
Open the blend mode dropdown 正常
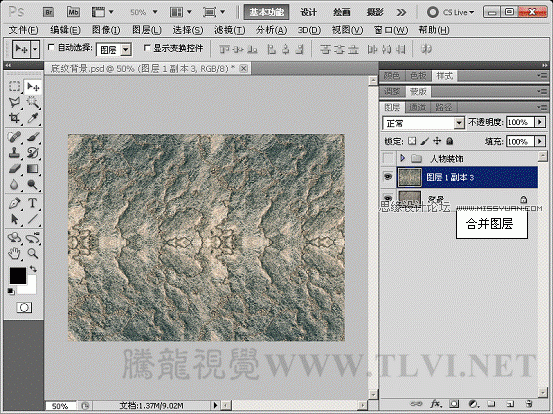(423, 123)
